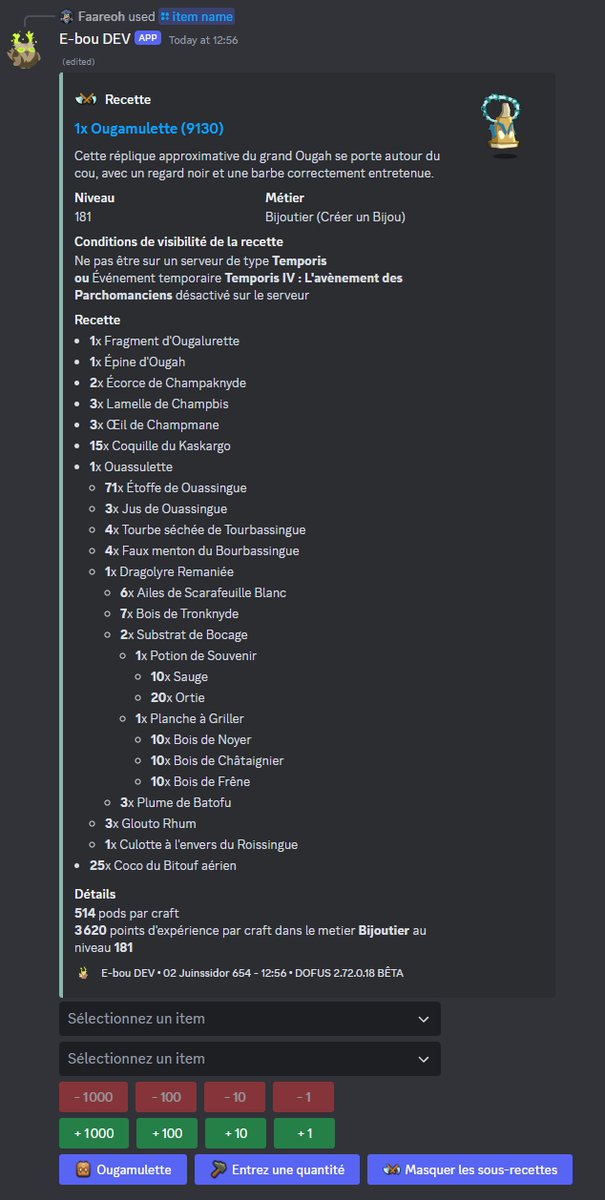Viewport: 605px width, 1200px height.
Task: Click 1x Potion de Souvenir entry
Action: [x=196, y=656]
